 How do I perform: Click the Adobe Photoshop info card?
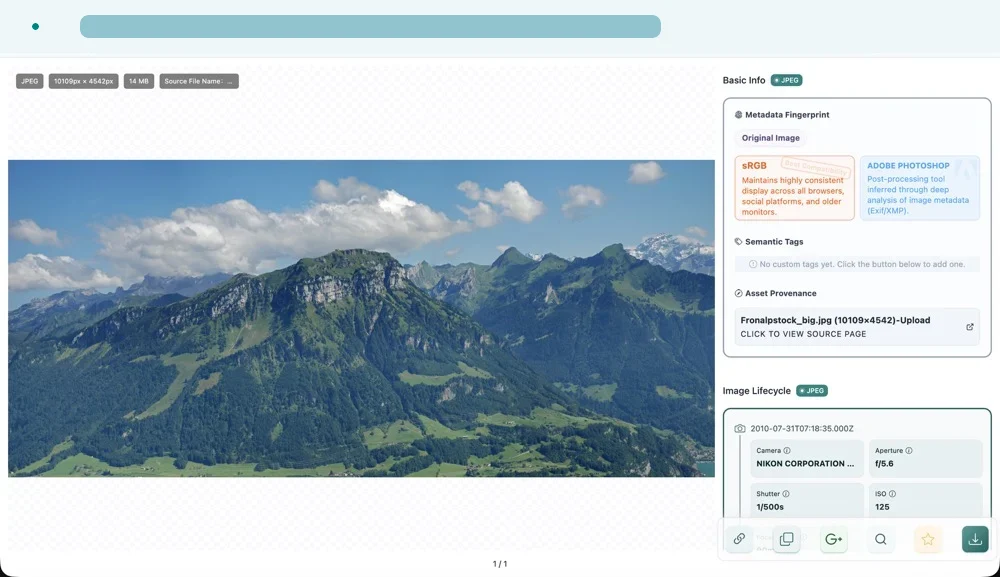[x=920, y=188]
